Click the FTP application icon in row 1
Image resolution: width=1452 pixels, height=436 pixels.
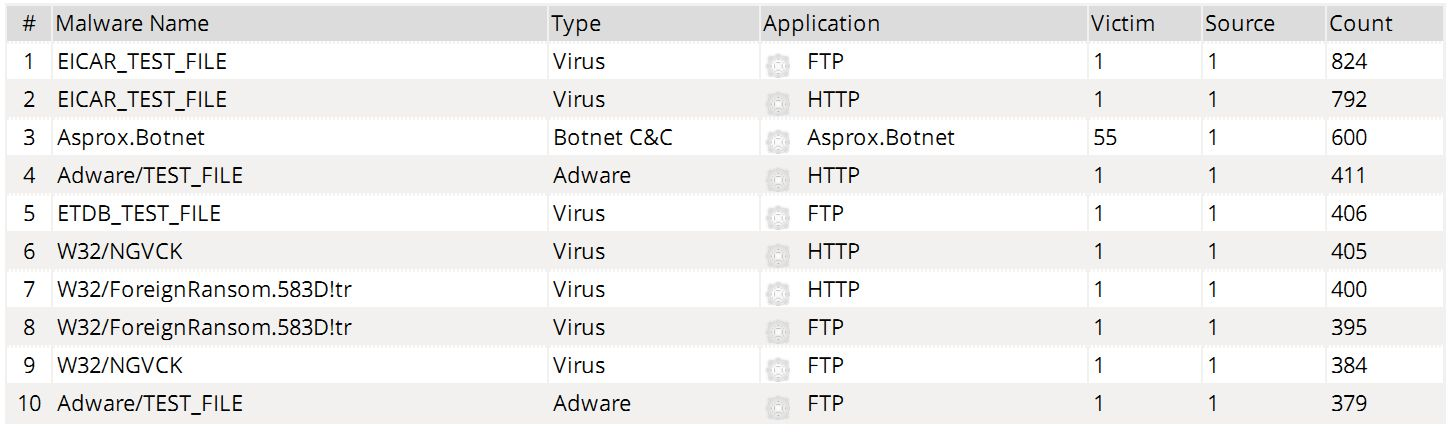coord(777,63)
